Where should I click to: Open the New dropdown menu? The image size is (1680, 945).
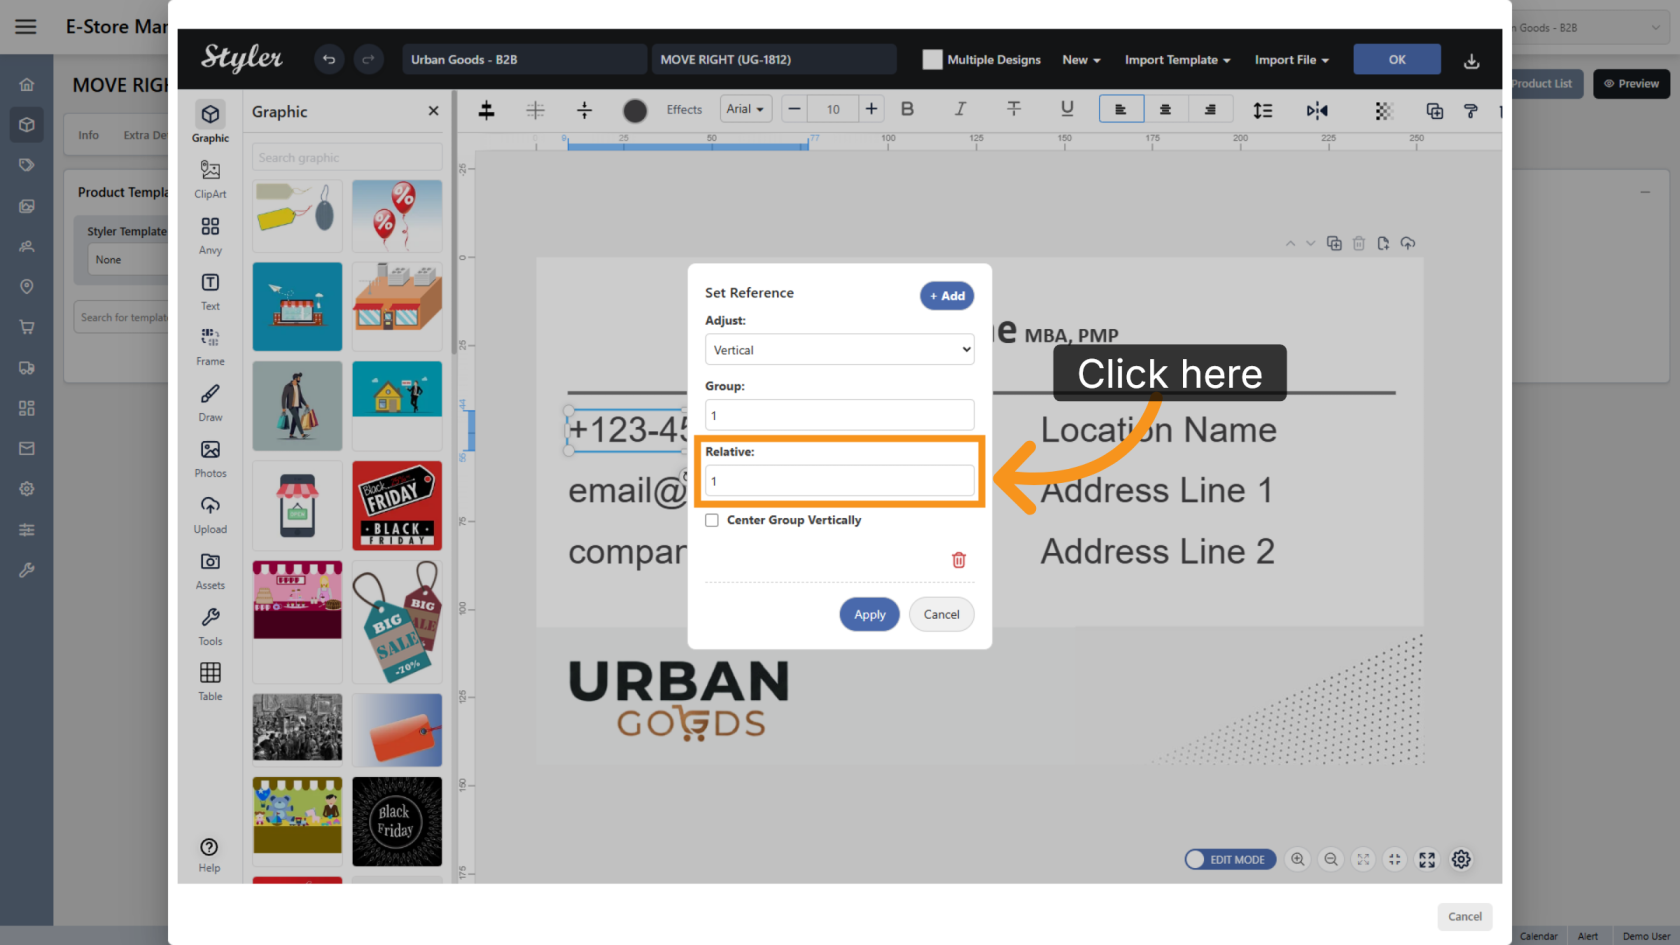tap(1081, 60)
